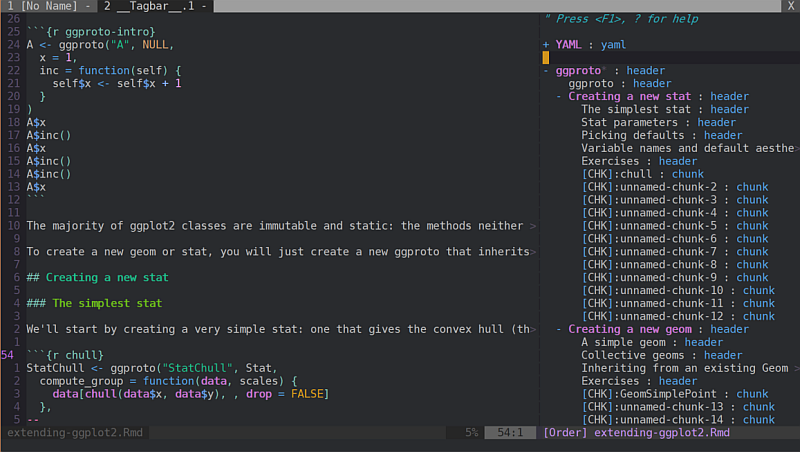
Task: Click the 'A <- ggproto("A", NULL,' line
Action: coord(101,45)
